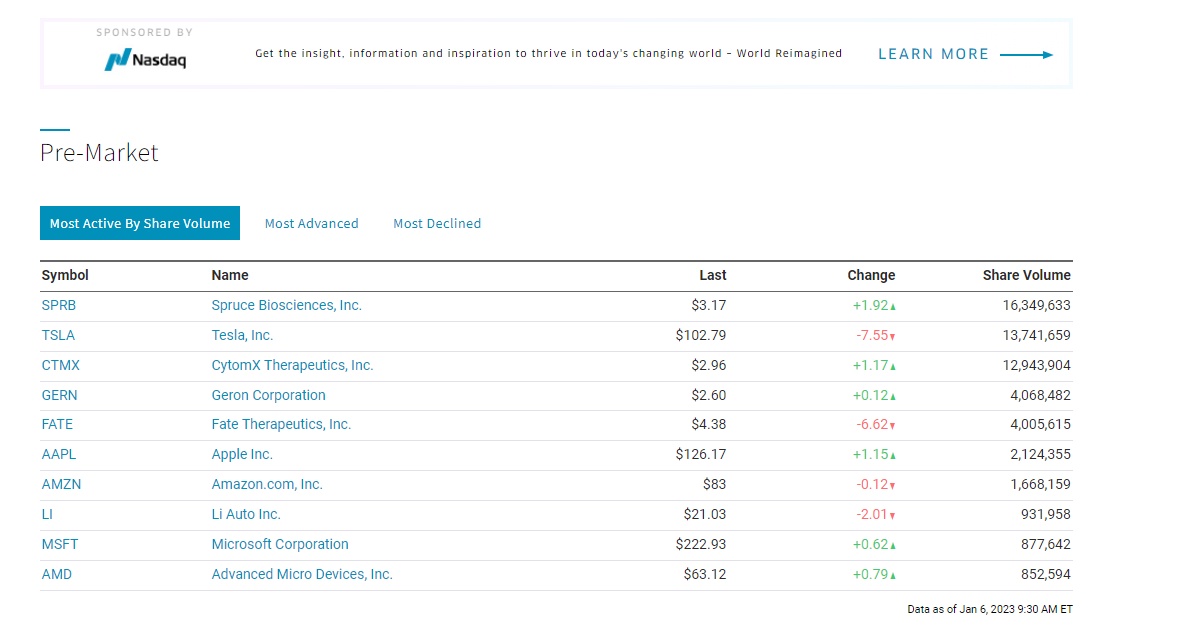Image resolution: width=1189 pixels, height=639 pixels.
Task: Open the GERN symbol link
Action: point(59,395)
